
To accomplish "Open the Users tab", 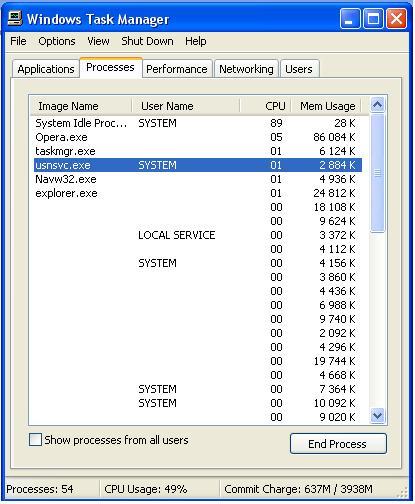I will pos(299,69).
